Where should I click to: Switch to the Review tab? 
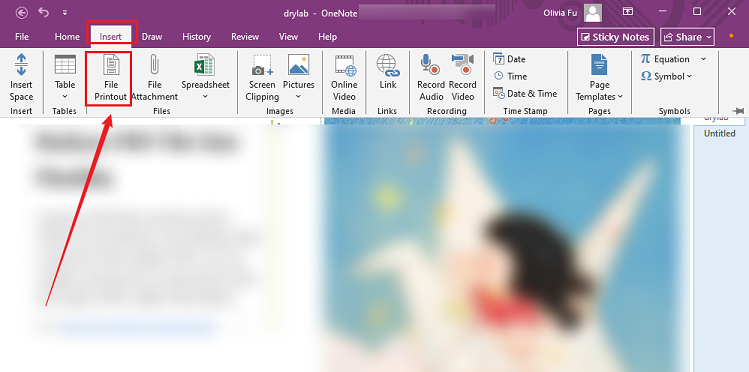click(245, 37)
